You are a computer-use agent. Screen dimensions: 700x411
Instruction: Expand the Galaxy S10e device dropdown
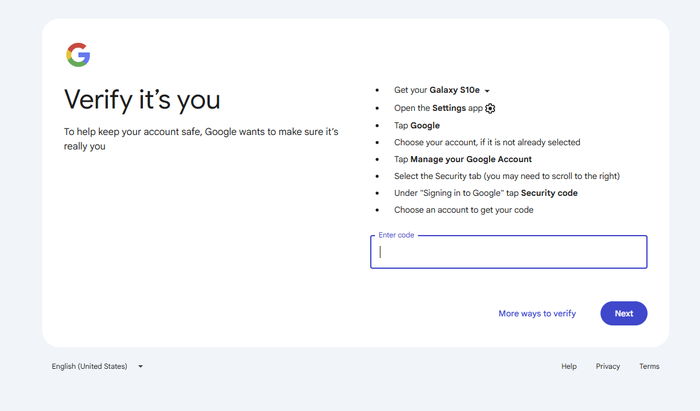(x=487, y=91)
